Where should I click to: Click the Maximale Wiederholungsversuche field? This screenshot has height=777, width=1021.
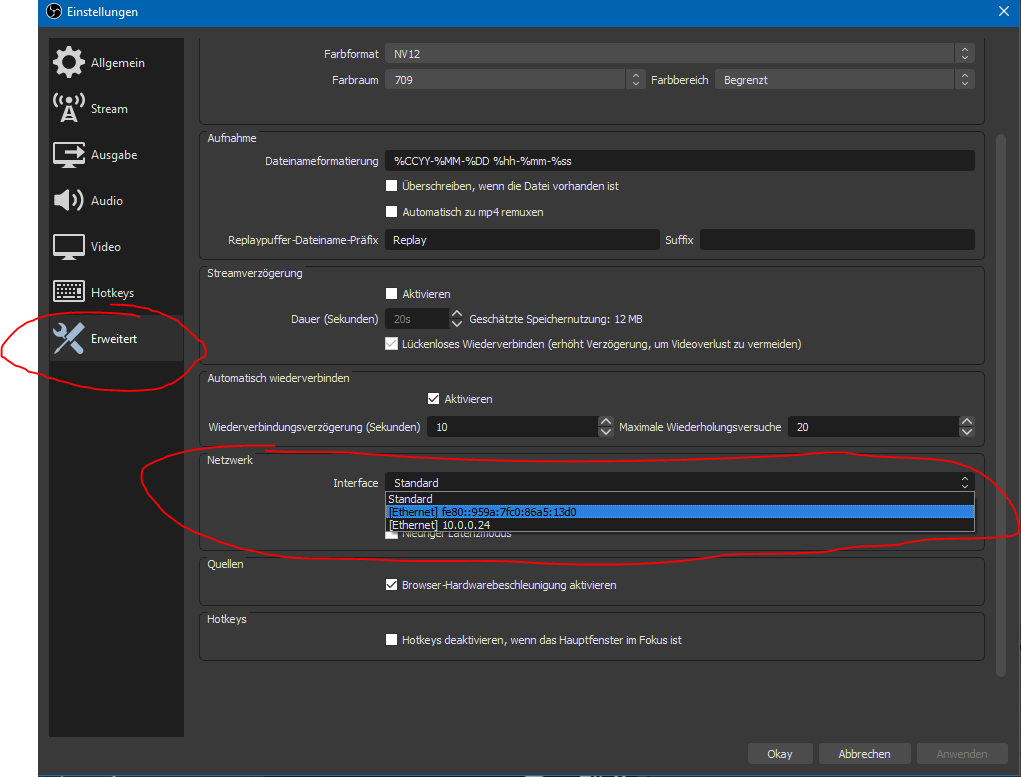873,427
